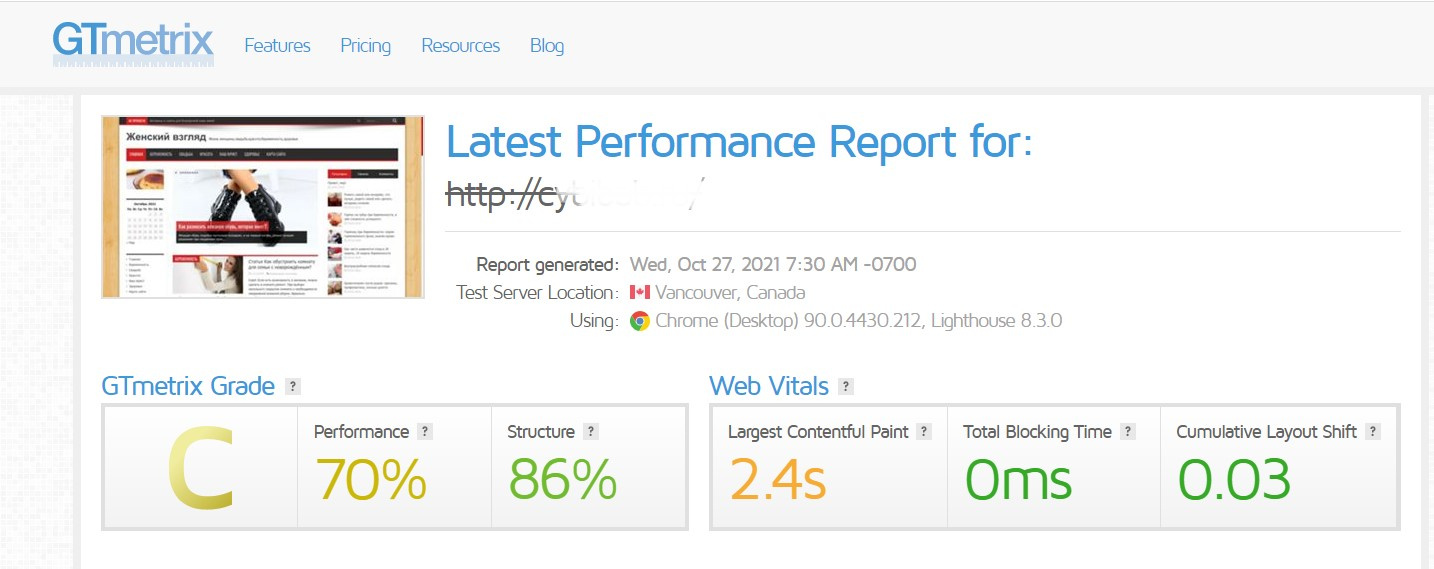
Task: Click help icon next to Structure
Action: (x=591, y=432)
